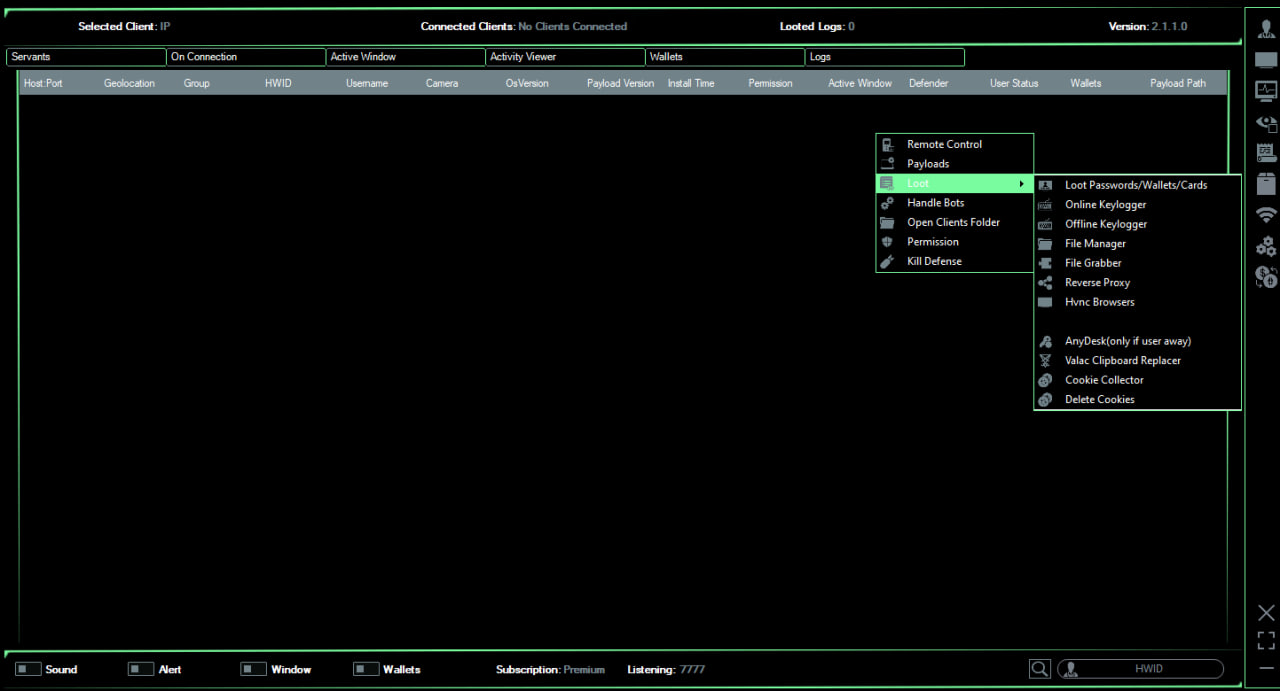Open the Activity Viewer tab

(x=566, y=57)
